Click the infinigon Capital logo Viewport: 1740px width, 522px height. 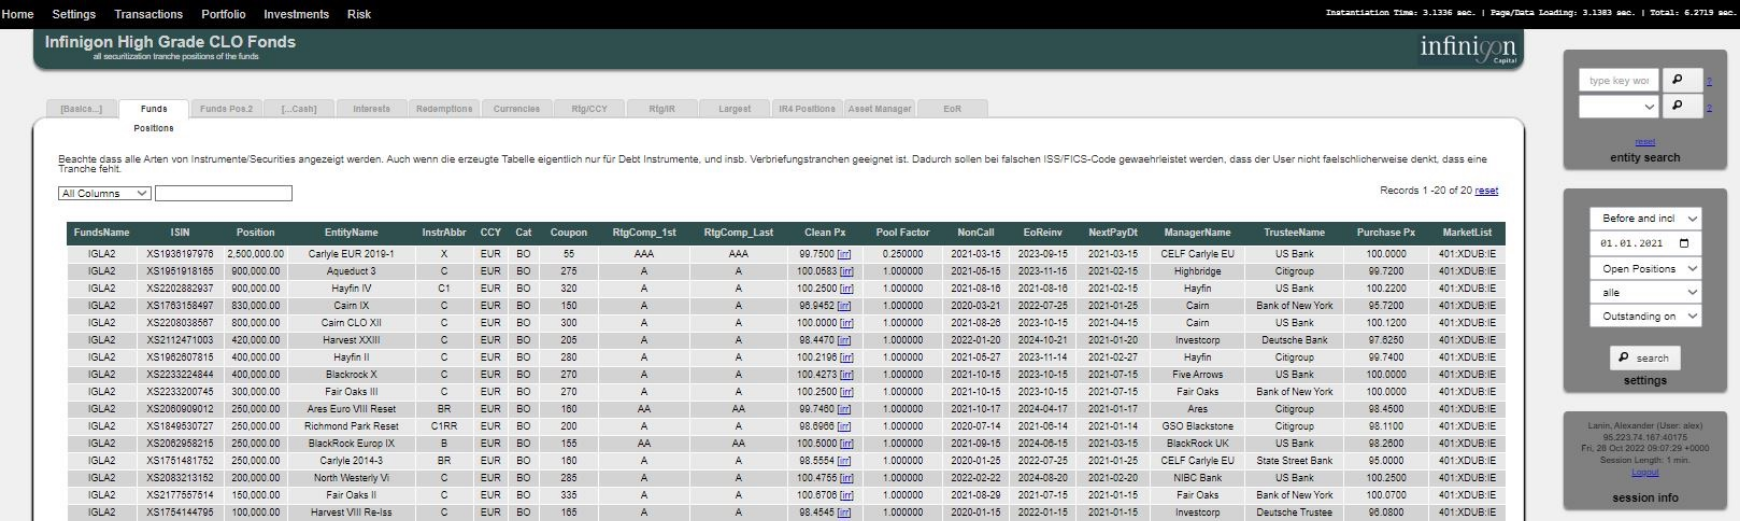click(1468, 48)
